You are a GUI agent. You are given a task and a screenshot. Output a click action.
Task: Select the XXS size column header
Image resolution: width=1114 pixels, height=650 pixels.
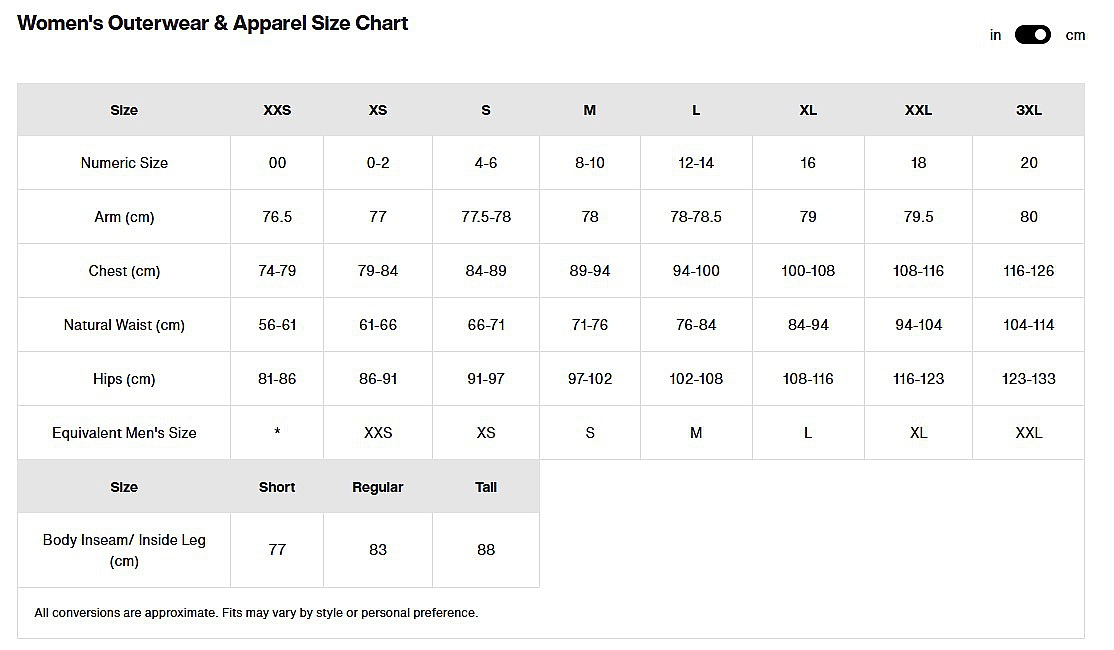click(277, 110)
